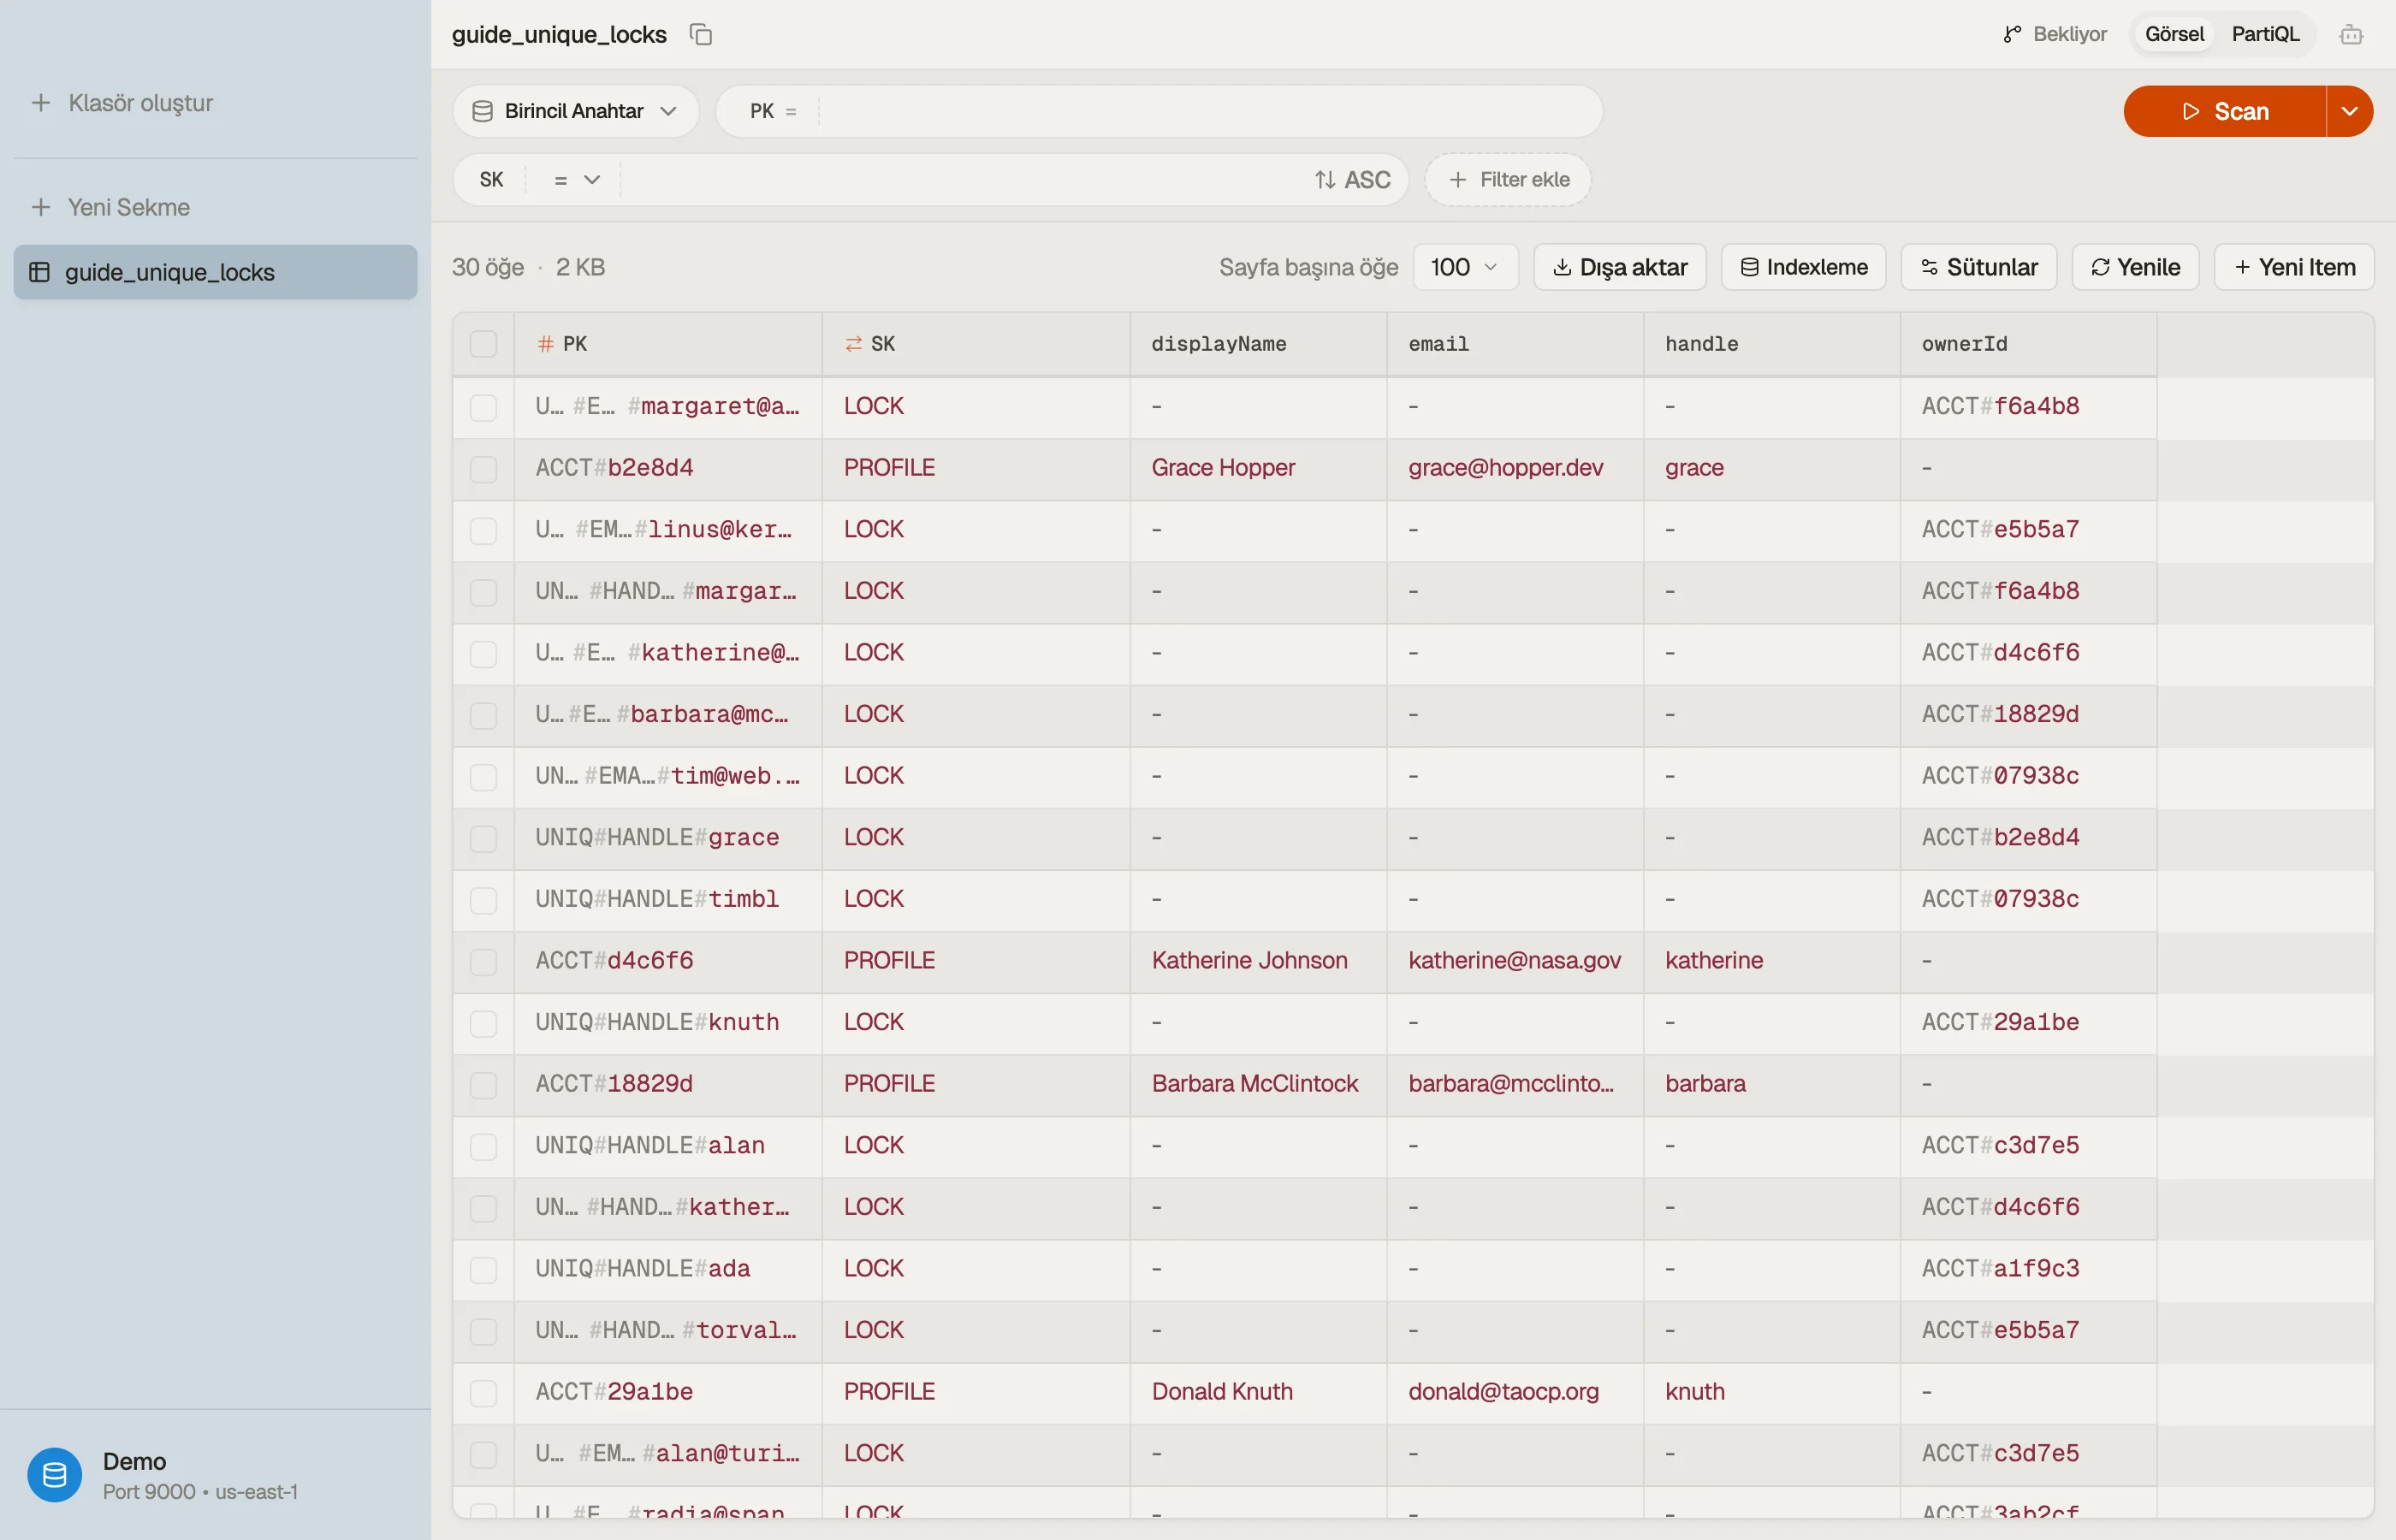The height and width of the screenshot is (1540, 2396).
Task: Copy the guide_unique_locks table name
Action: (x=701, y=34)
